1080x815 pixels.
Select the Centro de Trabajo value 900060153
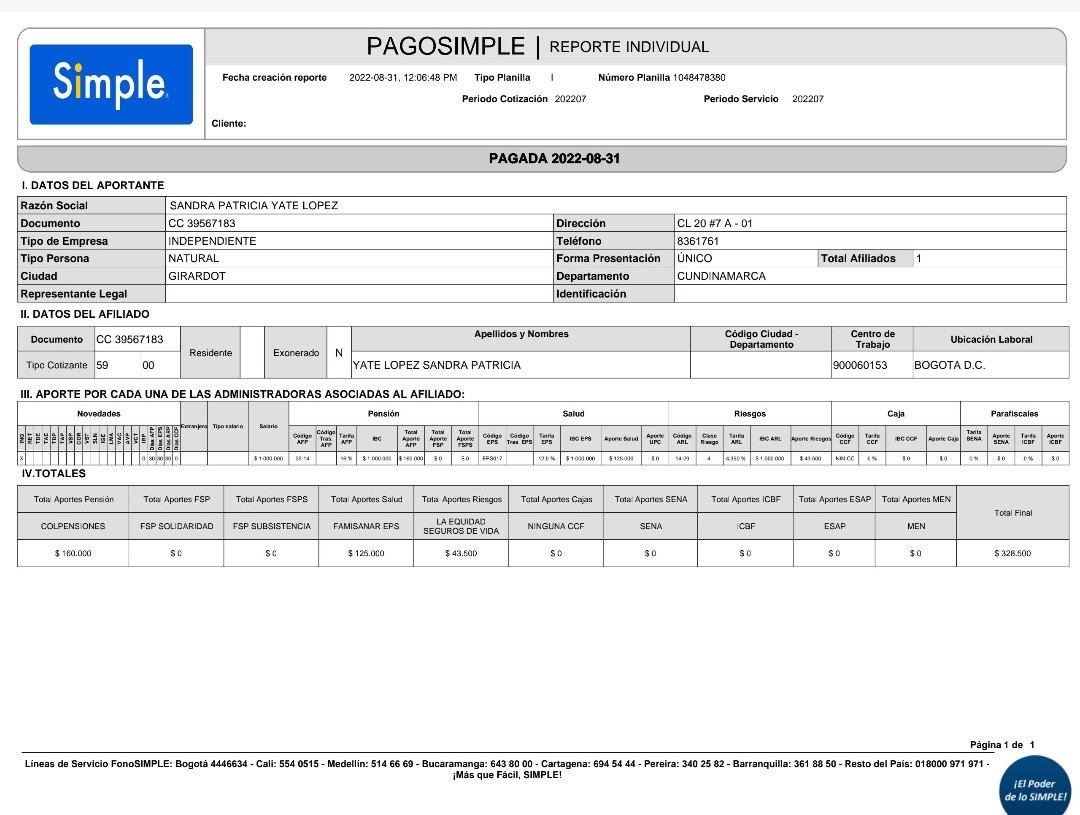(x=859, y=366)
